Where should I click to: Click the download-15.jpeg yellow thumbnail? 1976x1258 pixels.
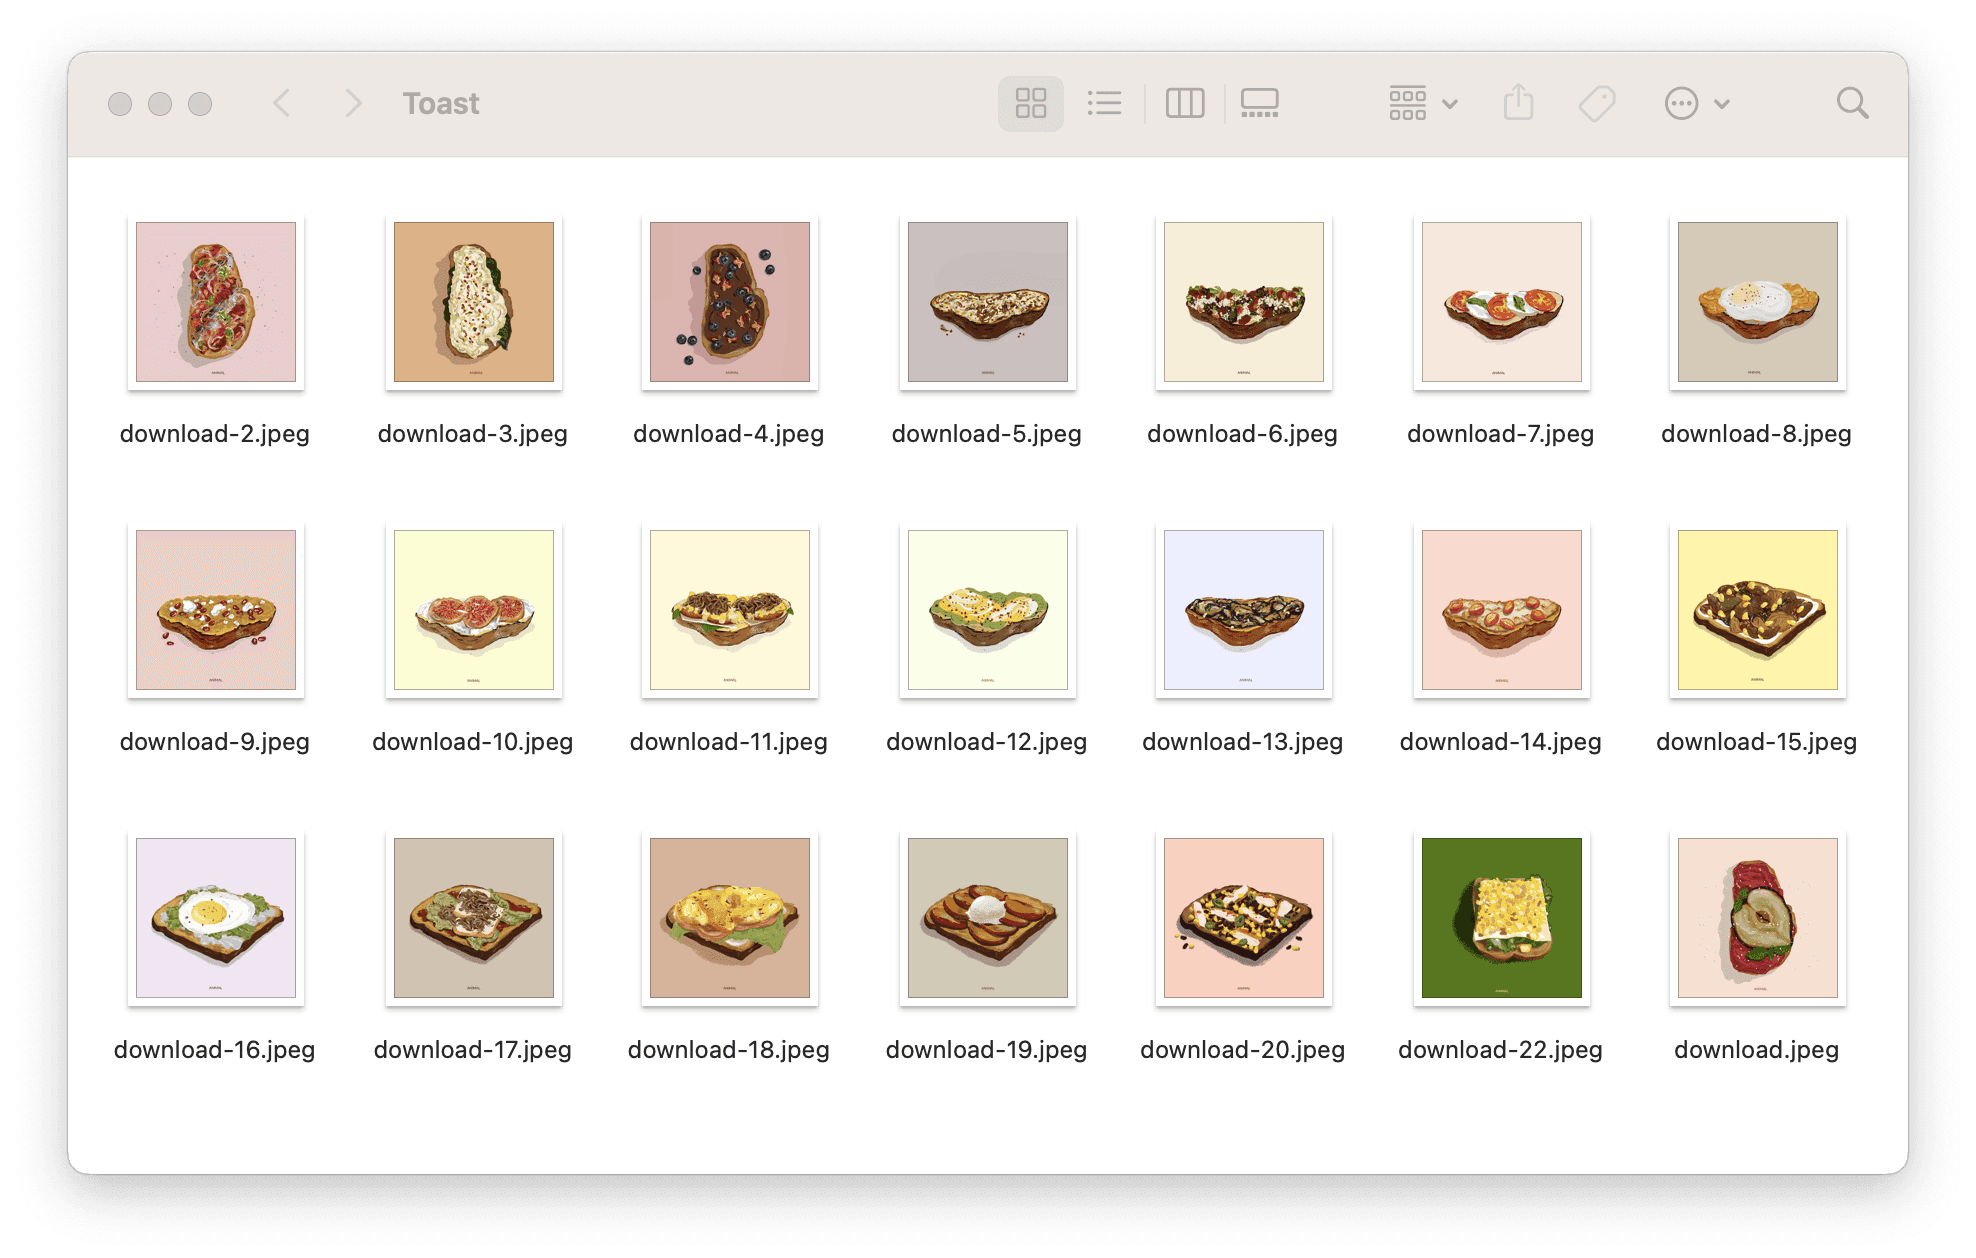point(1757,610)
